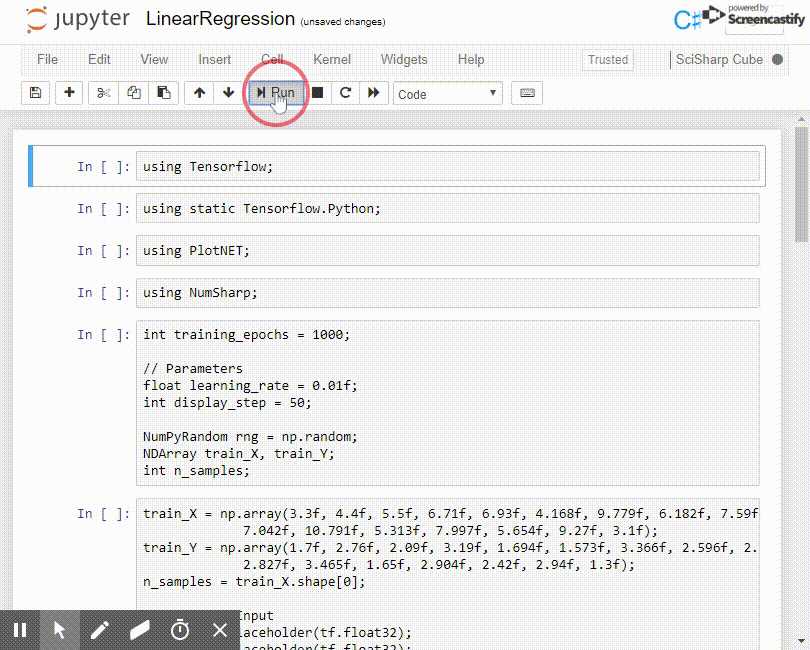This screenshot has width=810, height=650.
Task: Select the Screencastify eraser tool
Action: (139, 630)
